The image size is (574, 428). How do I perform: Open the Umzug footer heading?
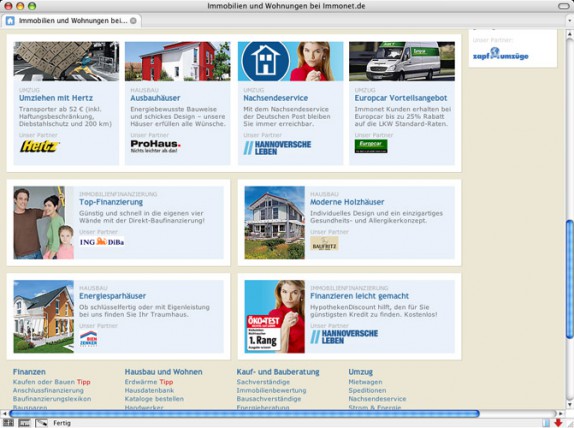coord(361,372)
